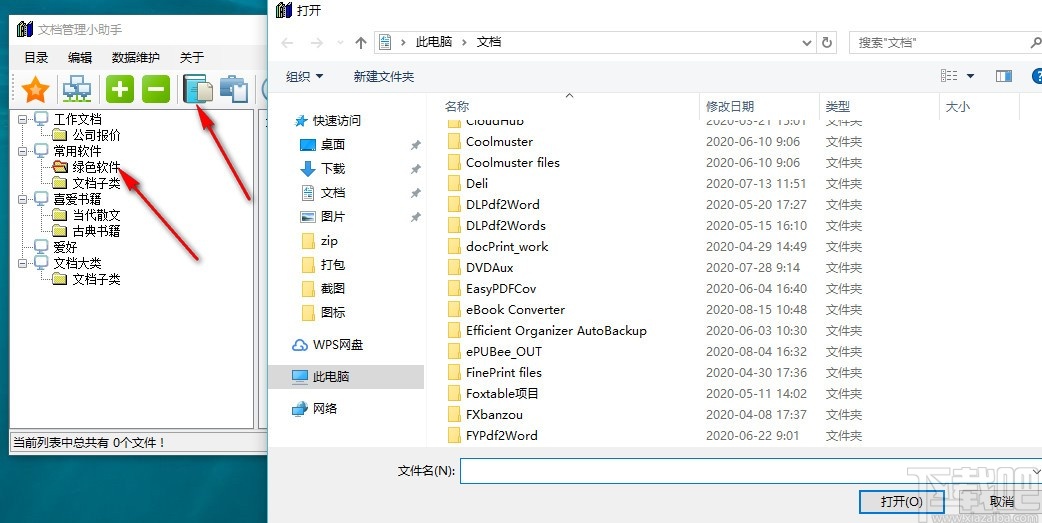The image size is (1042, 523).
Task: Select 公司报价 in the tree
Action: pyautogui.click(x=96, y=136)
